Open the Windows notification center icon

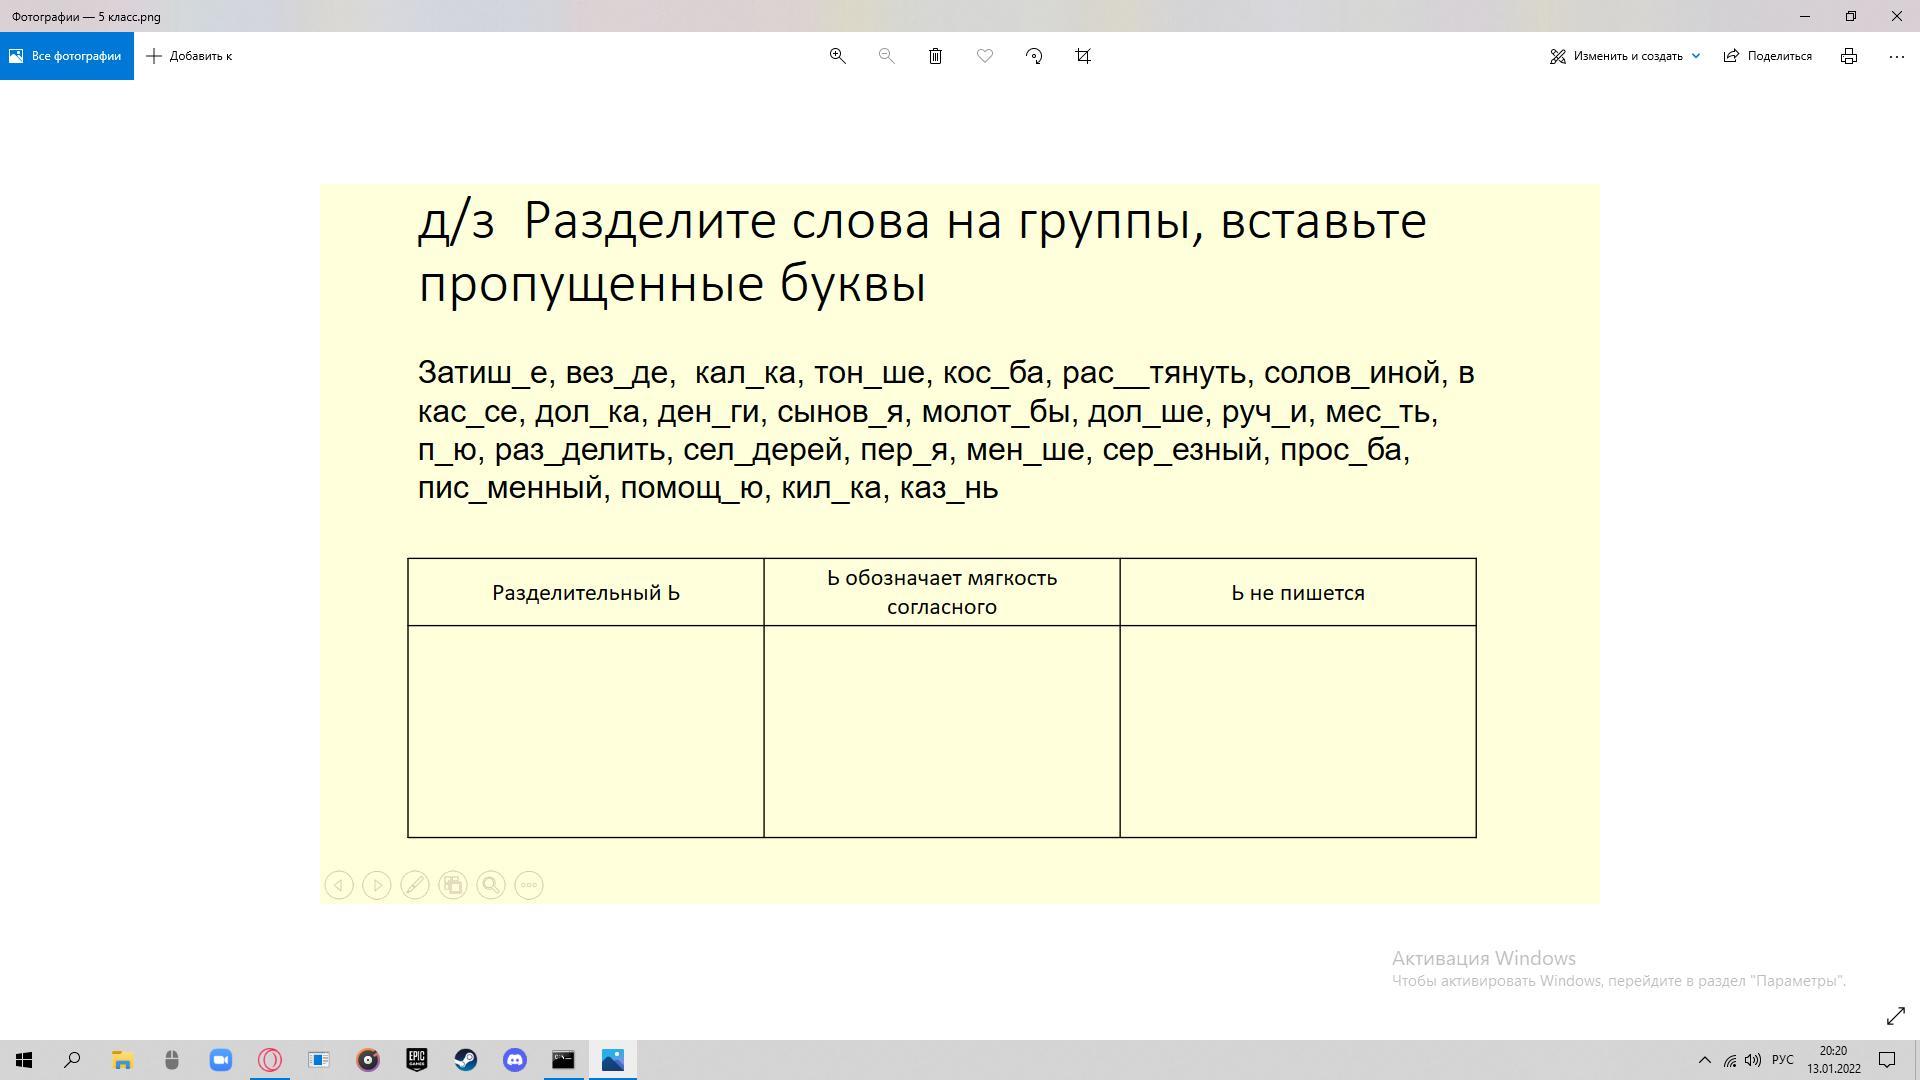coord(1887,1060)
